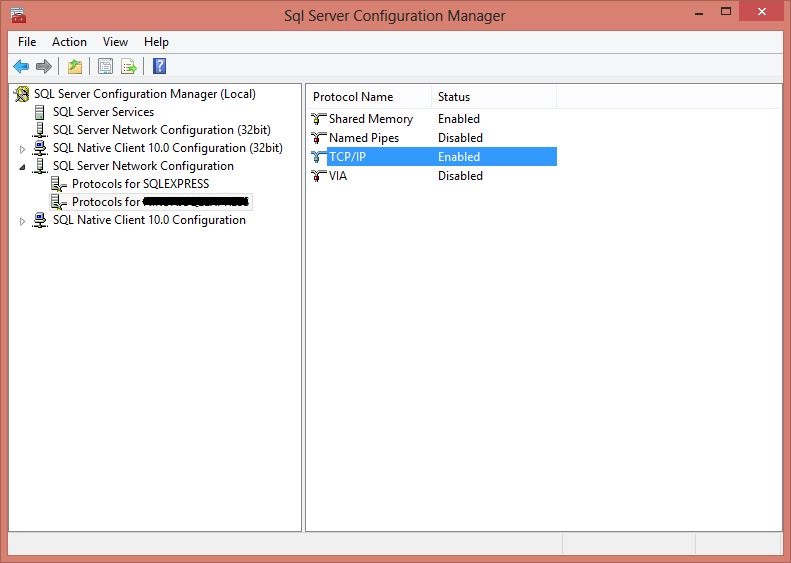Open the Help menu
Image resolution: width=791 pixels, height=563 pixels.
pos(156,42)
